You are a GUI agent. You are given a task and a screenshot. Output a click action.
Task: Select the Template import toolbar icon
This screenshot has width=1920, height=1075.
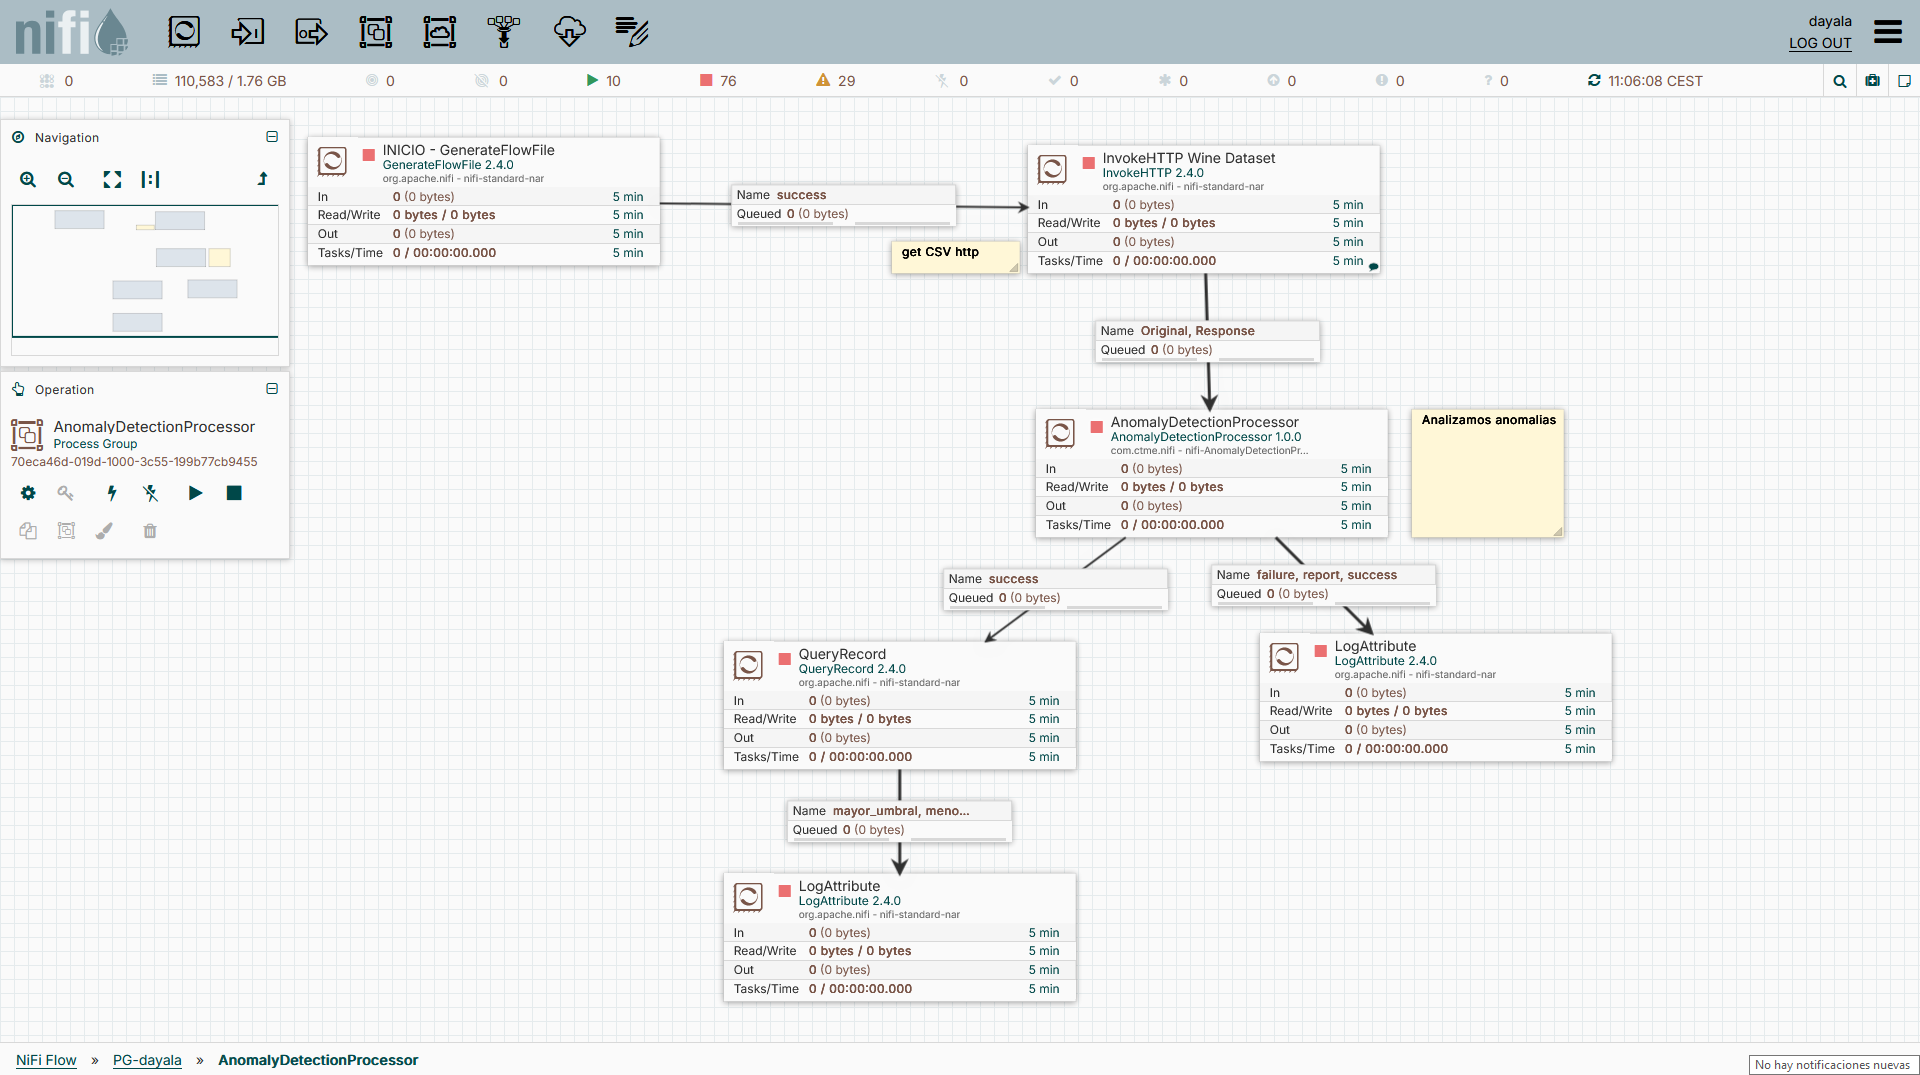tap(569, 32)
